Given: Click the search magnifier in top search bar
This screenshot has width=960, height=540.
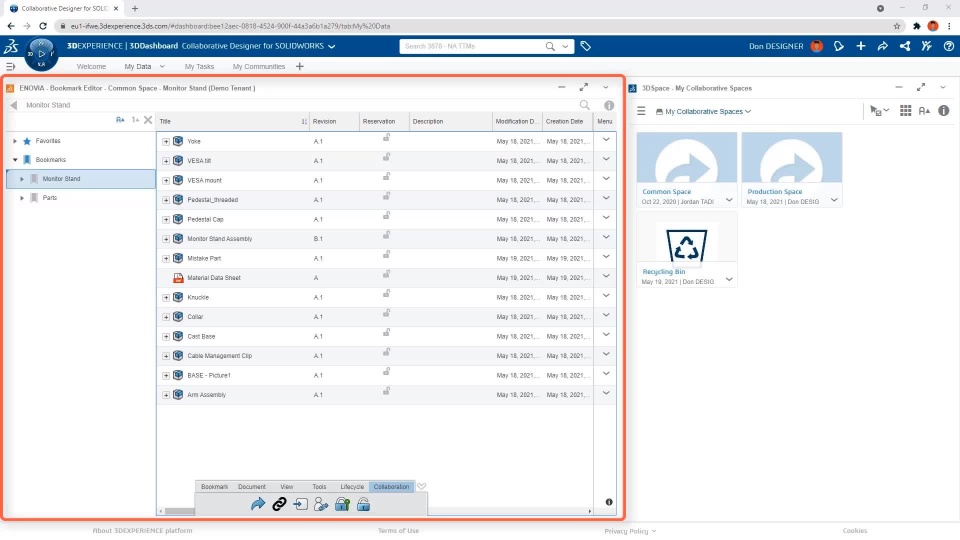Looking at the screenshot, I should pos(550,46).
